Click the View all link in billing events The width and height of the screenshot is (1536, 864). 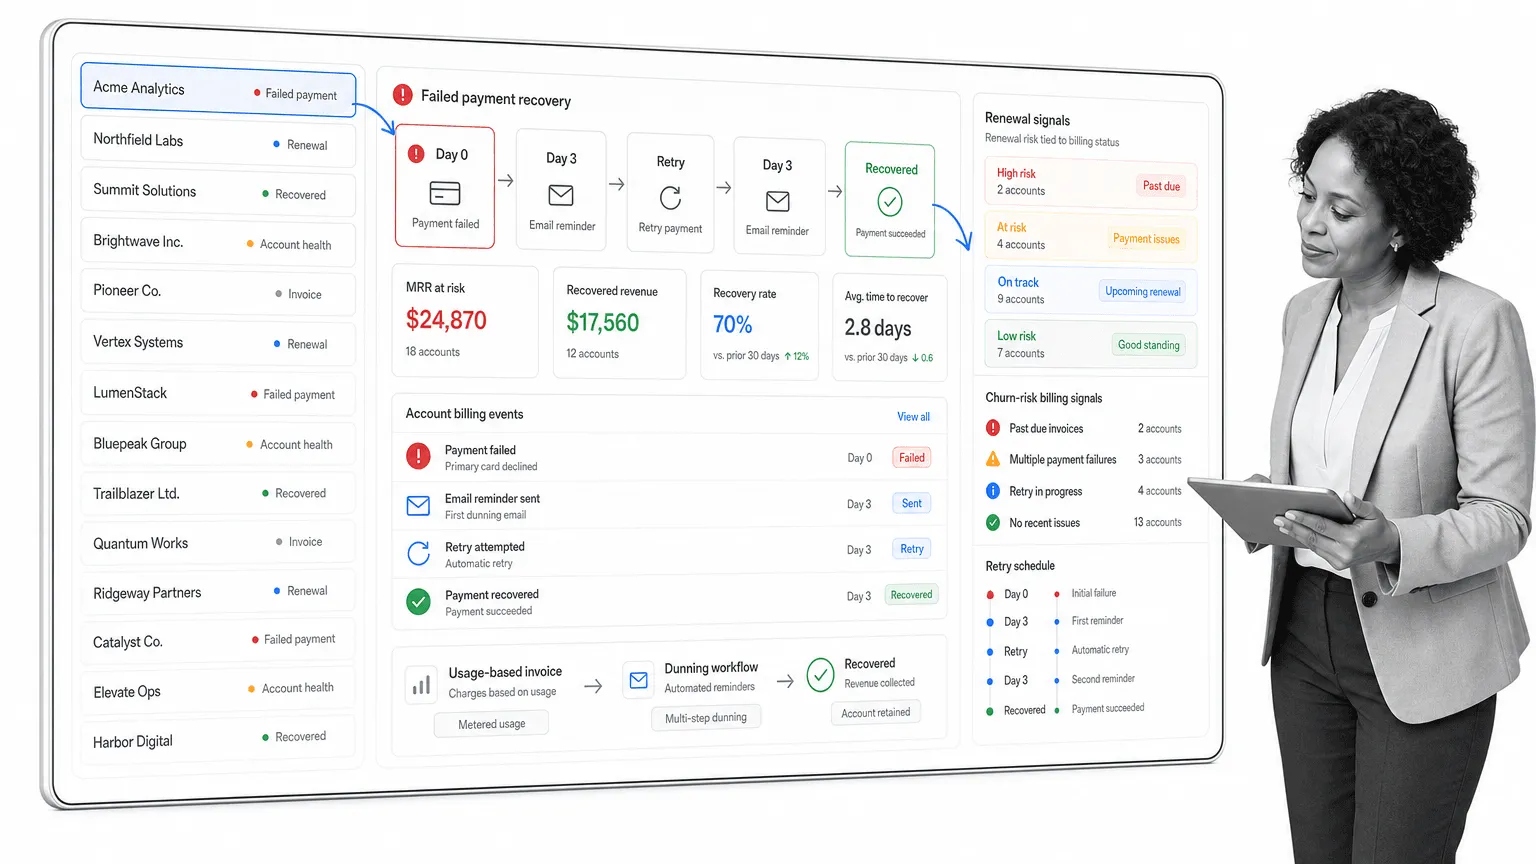click(x=913, y=416)
